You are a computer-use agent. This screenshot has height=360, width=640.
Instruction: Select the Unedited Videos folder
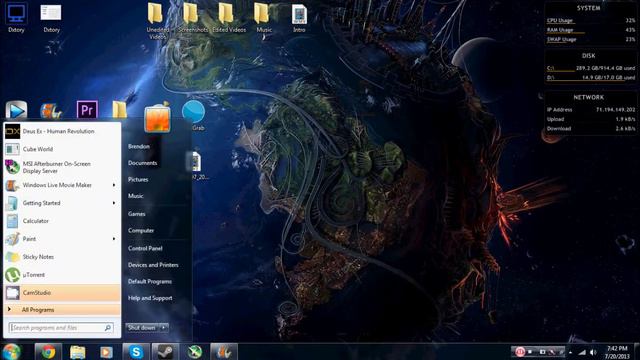click(x=157, y=20)
